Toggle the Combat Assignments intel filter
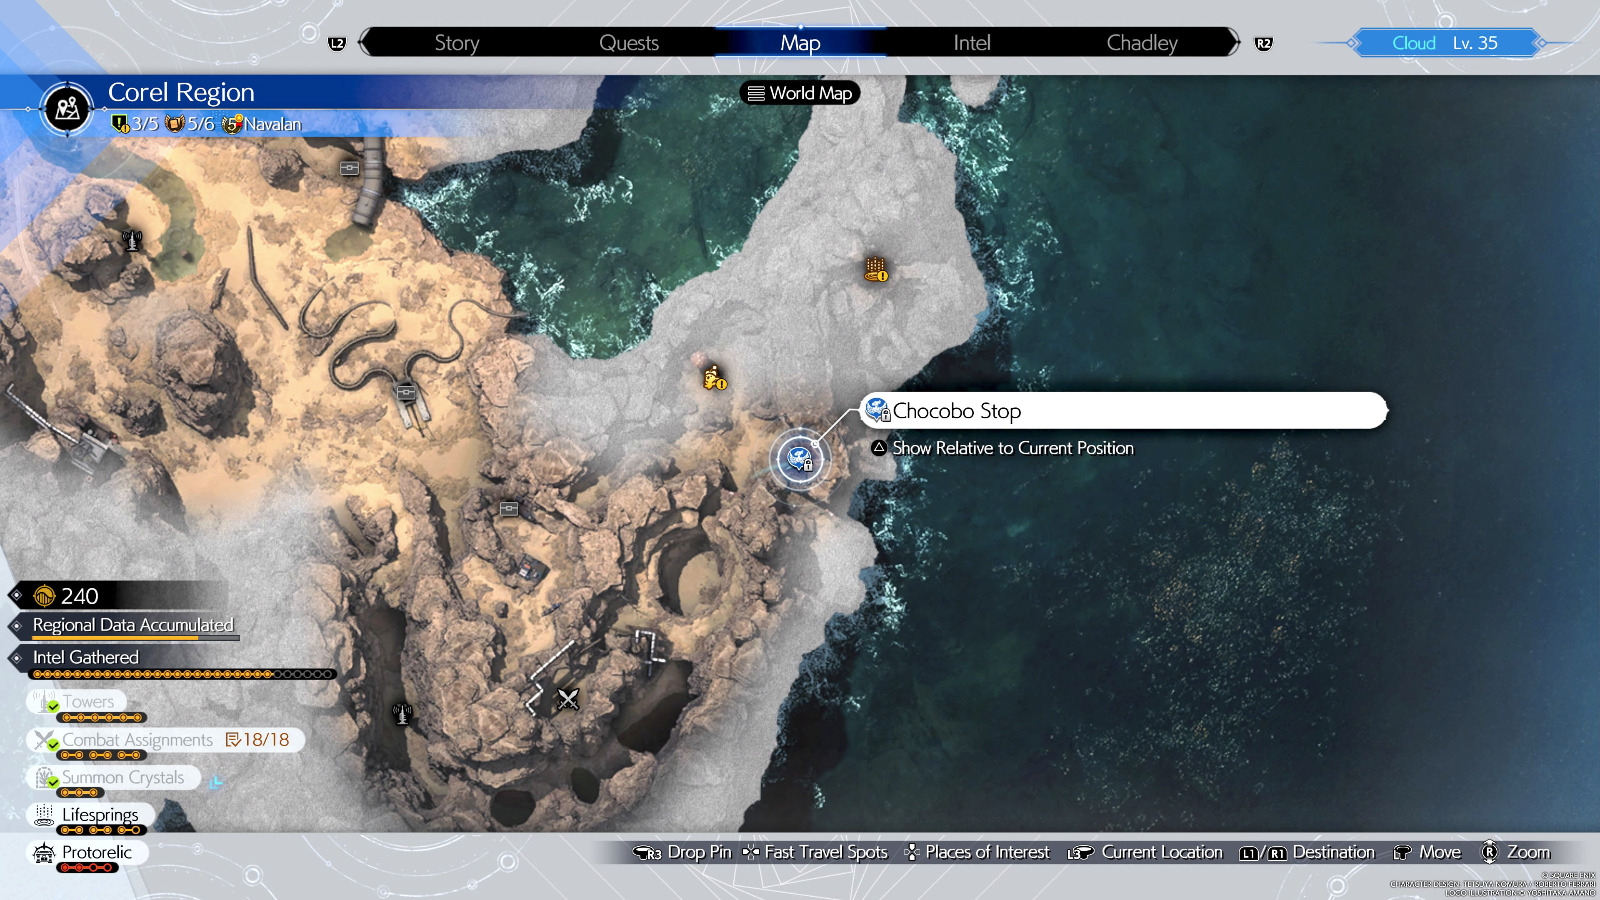Viewport: 1600px width, 900px height. tap(137, 740)
